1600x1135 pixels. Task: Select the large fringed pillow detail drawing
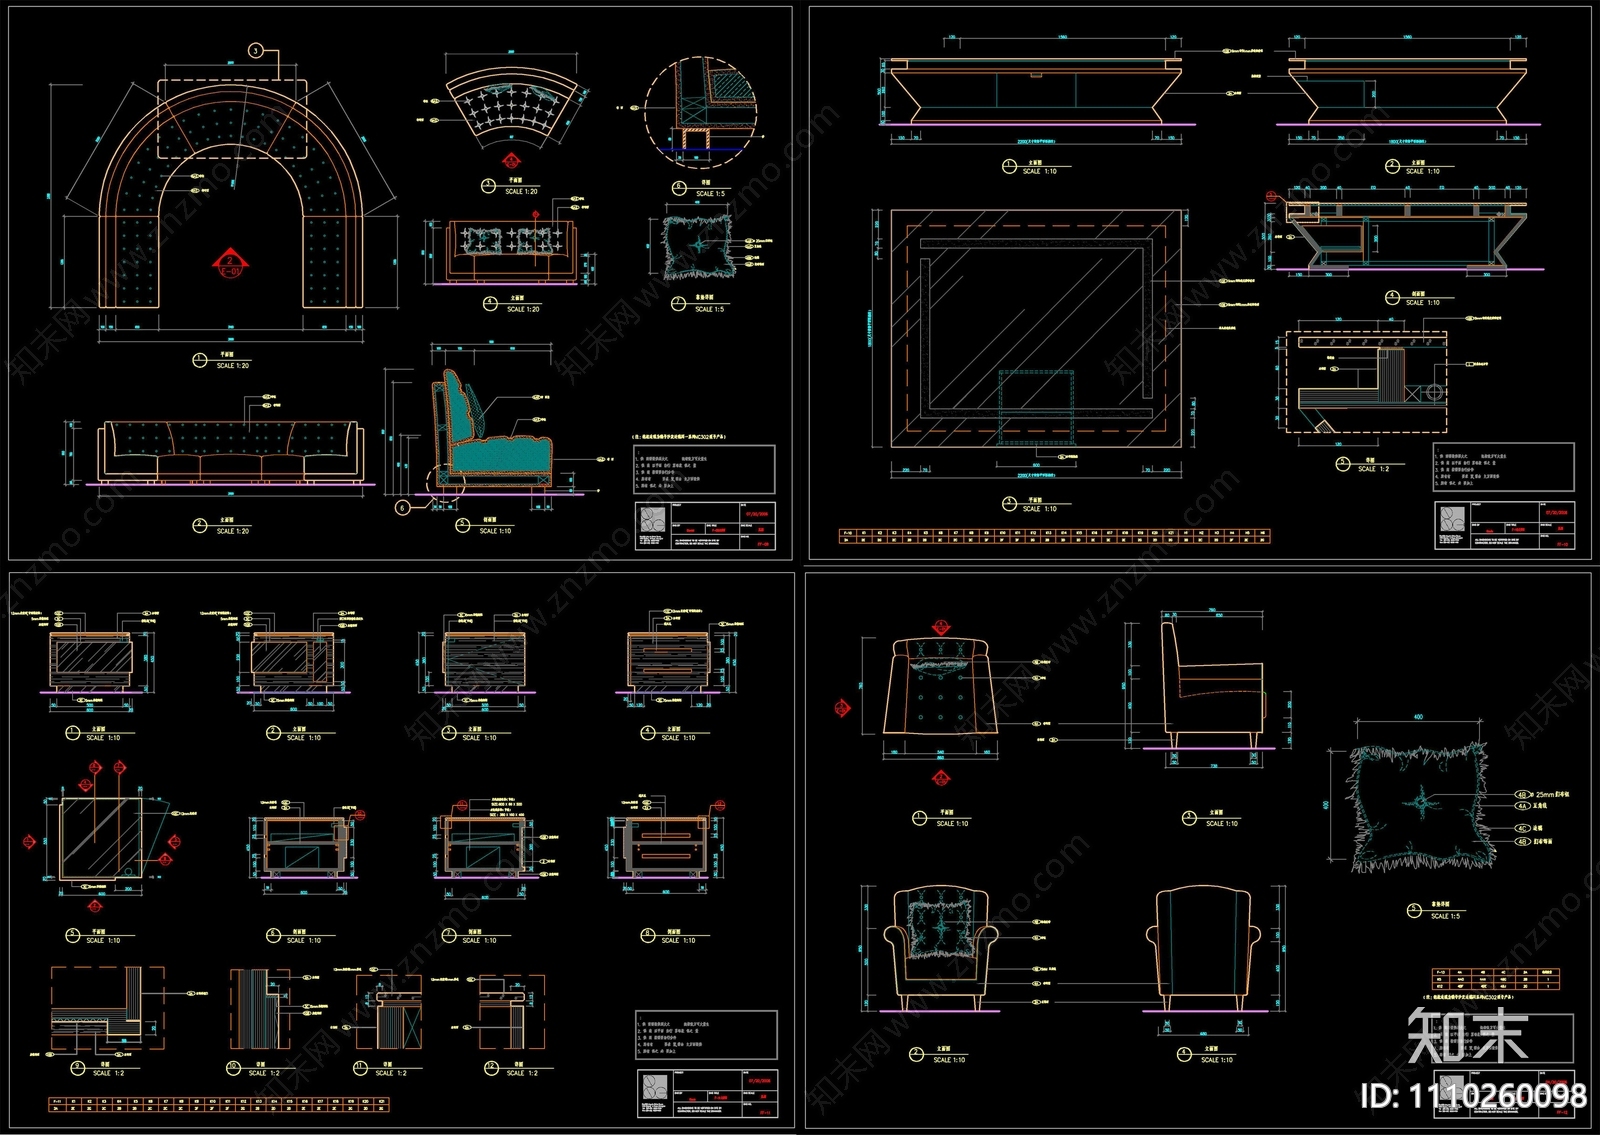click(1420, 806)
